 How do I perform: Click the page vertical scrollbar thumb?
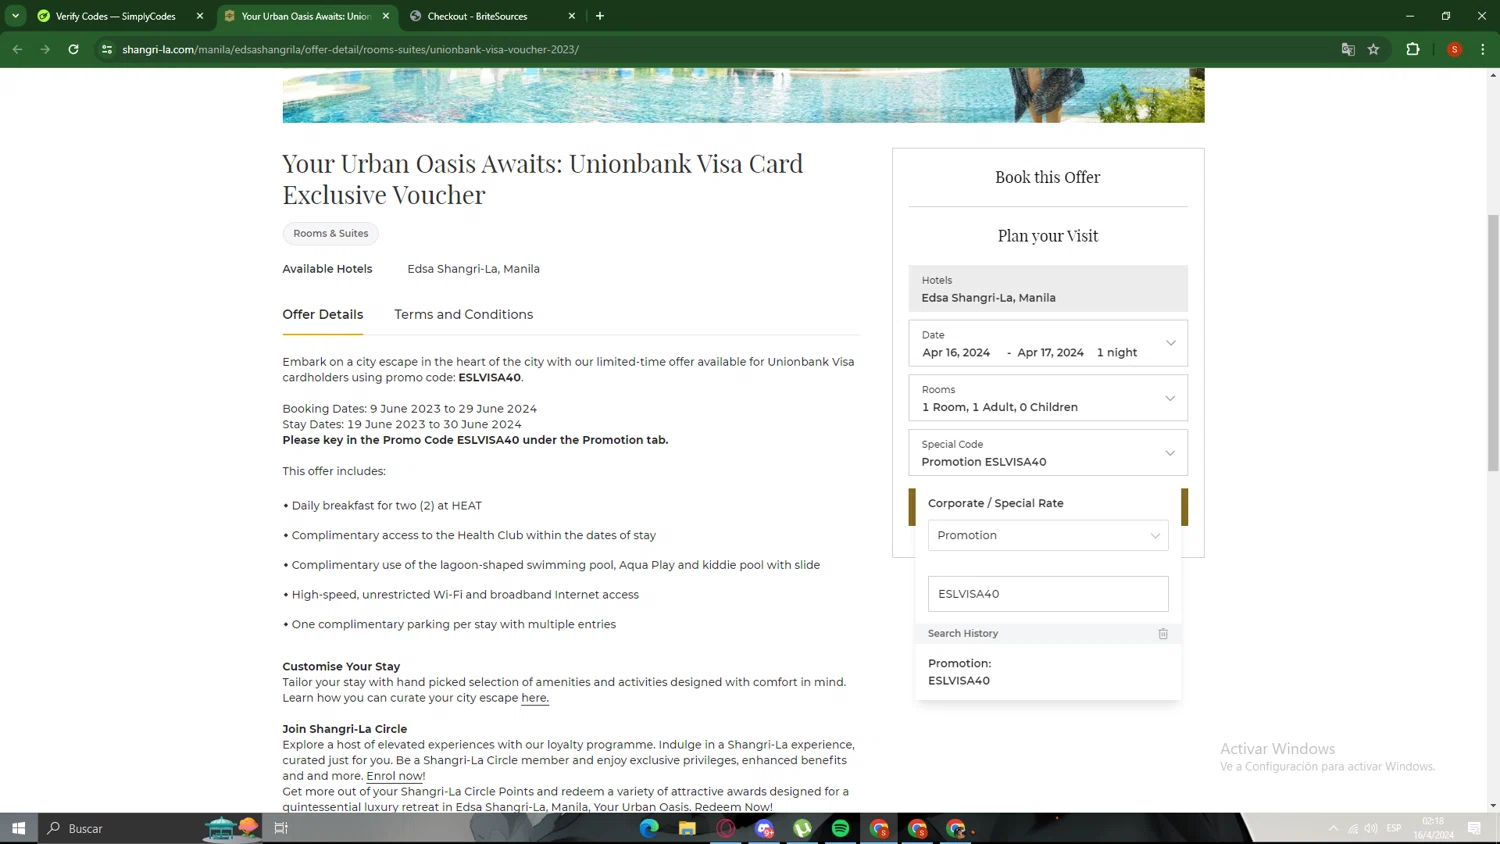coord(1493,343)
